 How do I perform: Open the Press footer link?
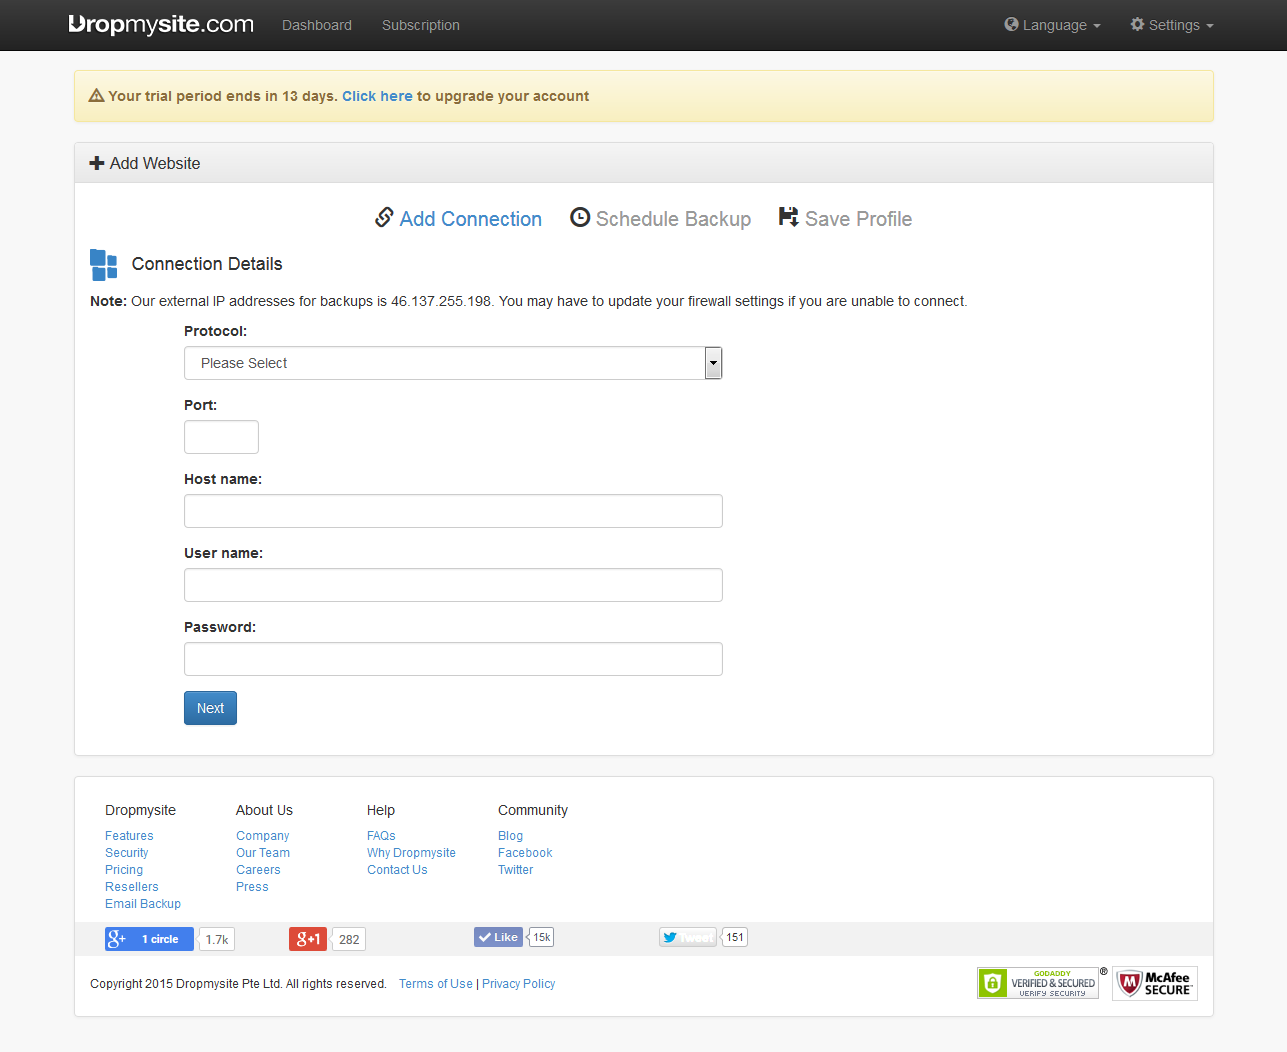point(252,887)
